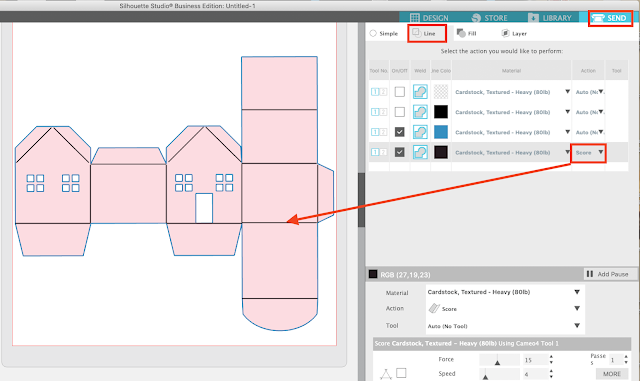Click the vertical scrollbar handle beside the canvas
640x381 pixels.
[361, 200]
